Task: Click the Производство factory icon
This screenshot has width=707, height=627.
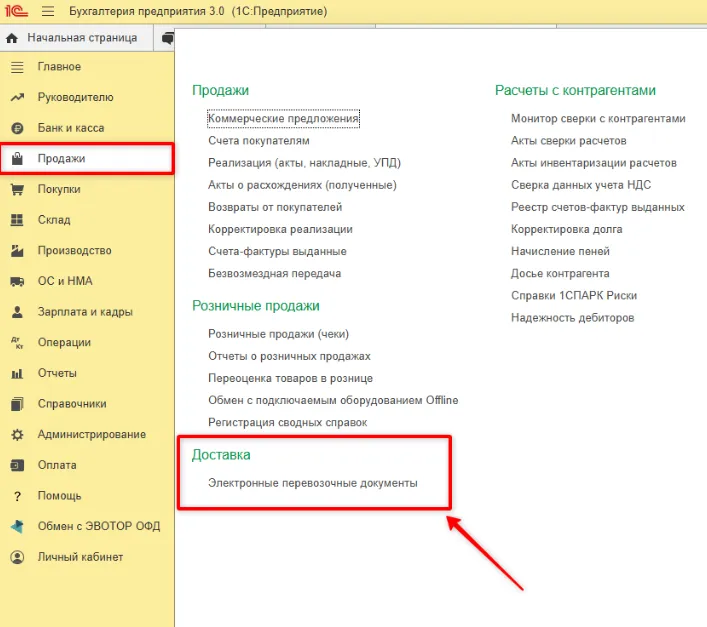Action: click(17, 251)
